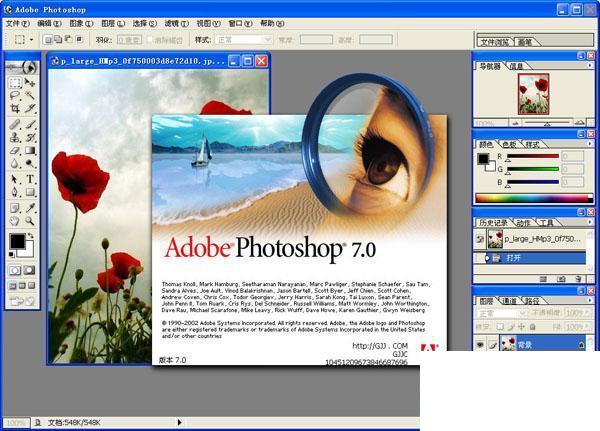Select the Notes tool
The height and width of the screenshot is (431, 600).
pyautogui.click(x=15, y=208)
